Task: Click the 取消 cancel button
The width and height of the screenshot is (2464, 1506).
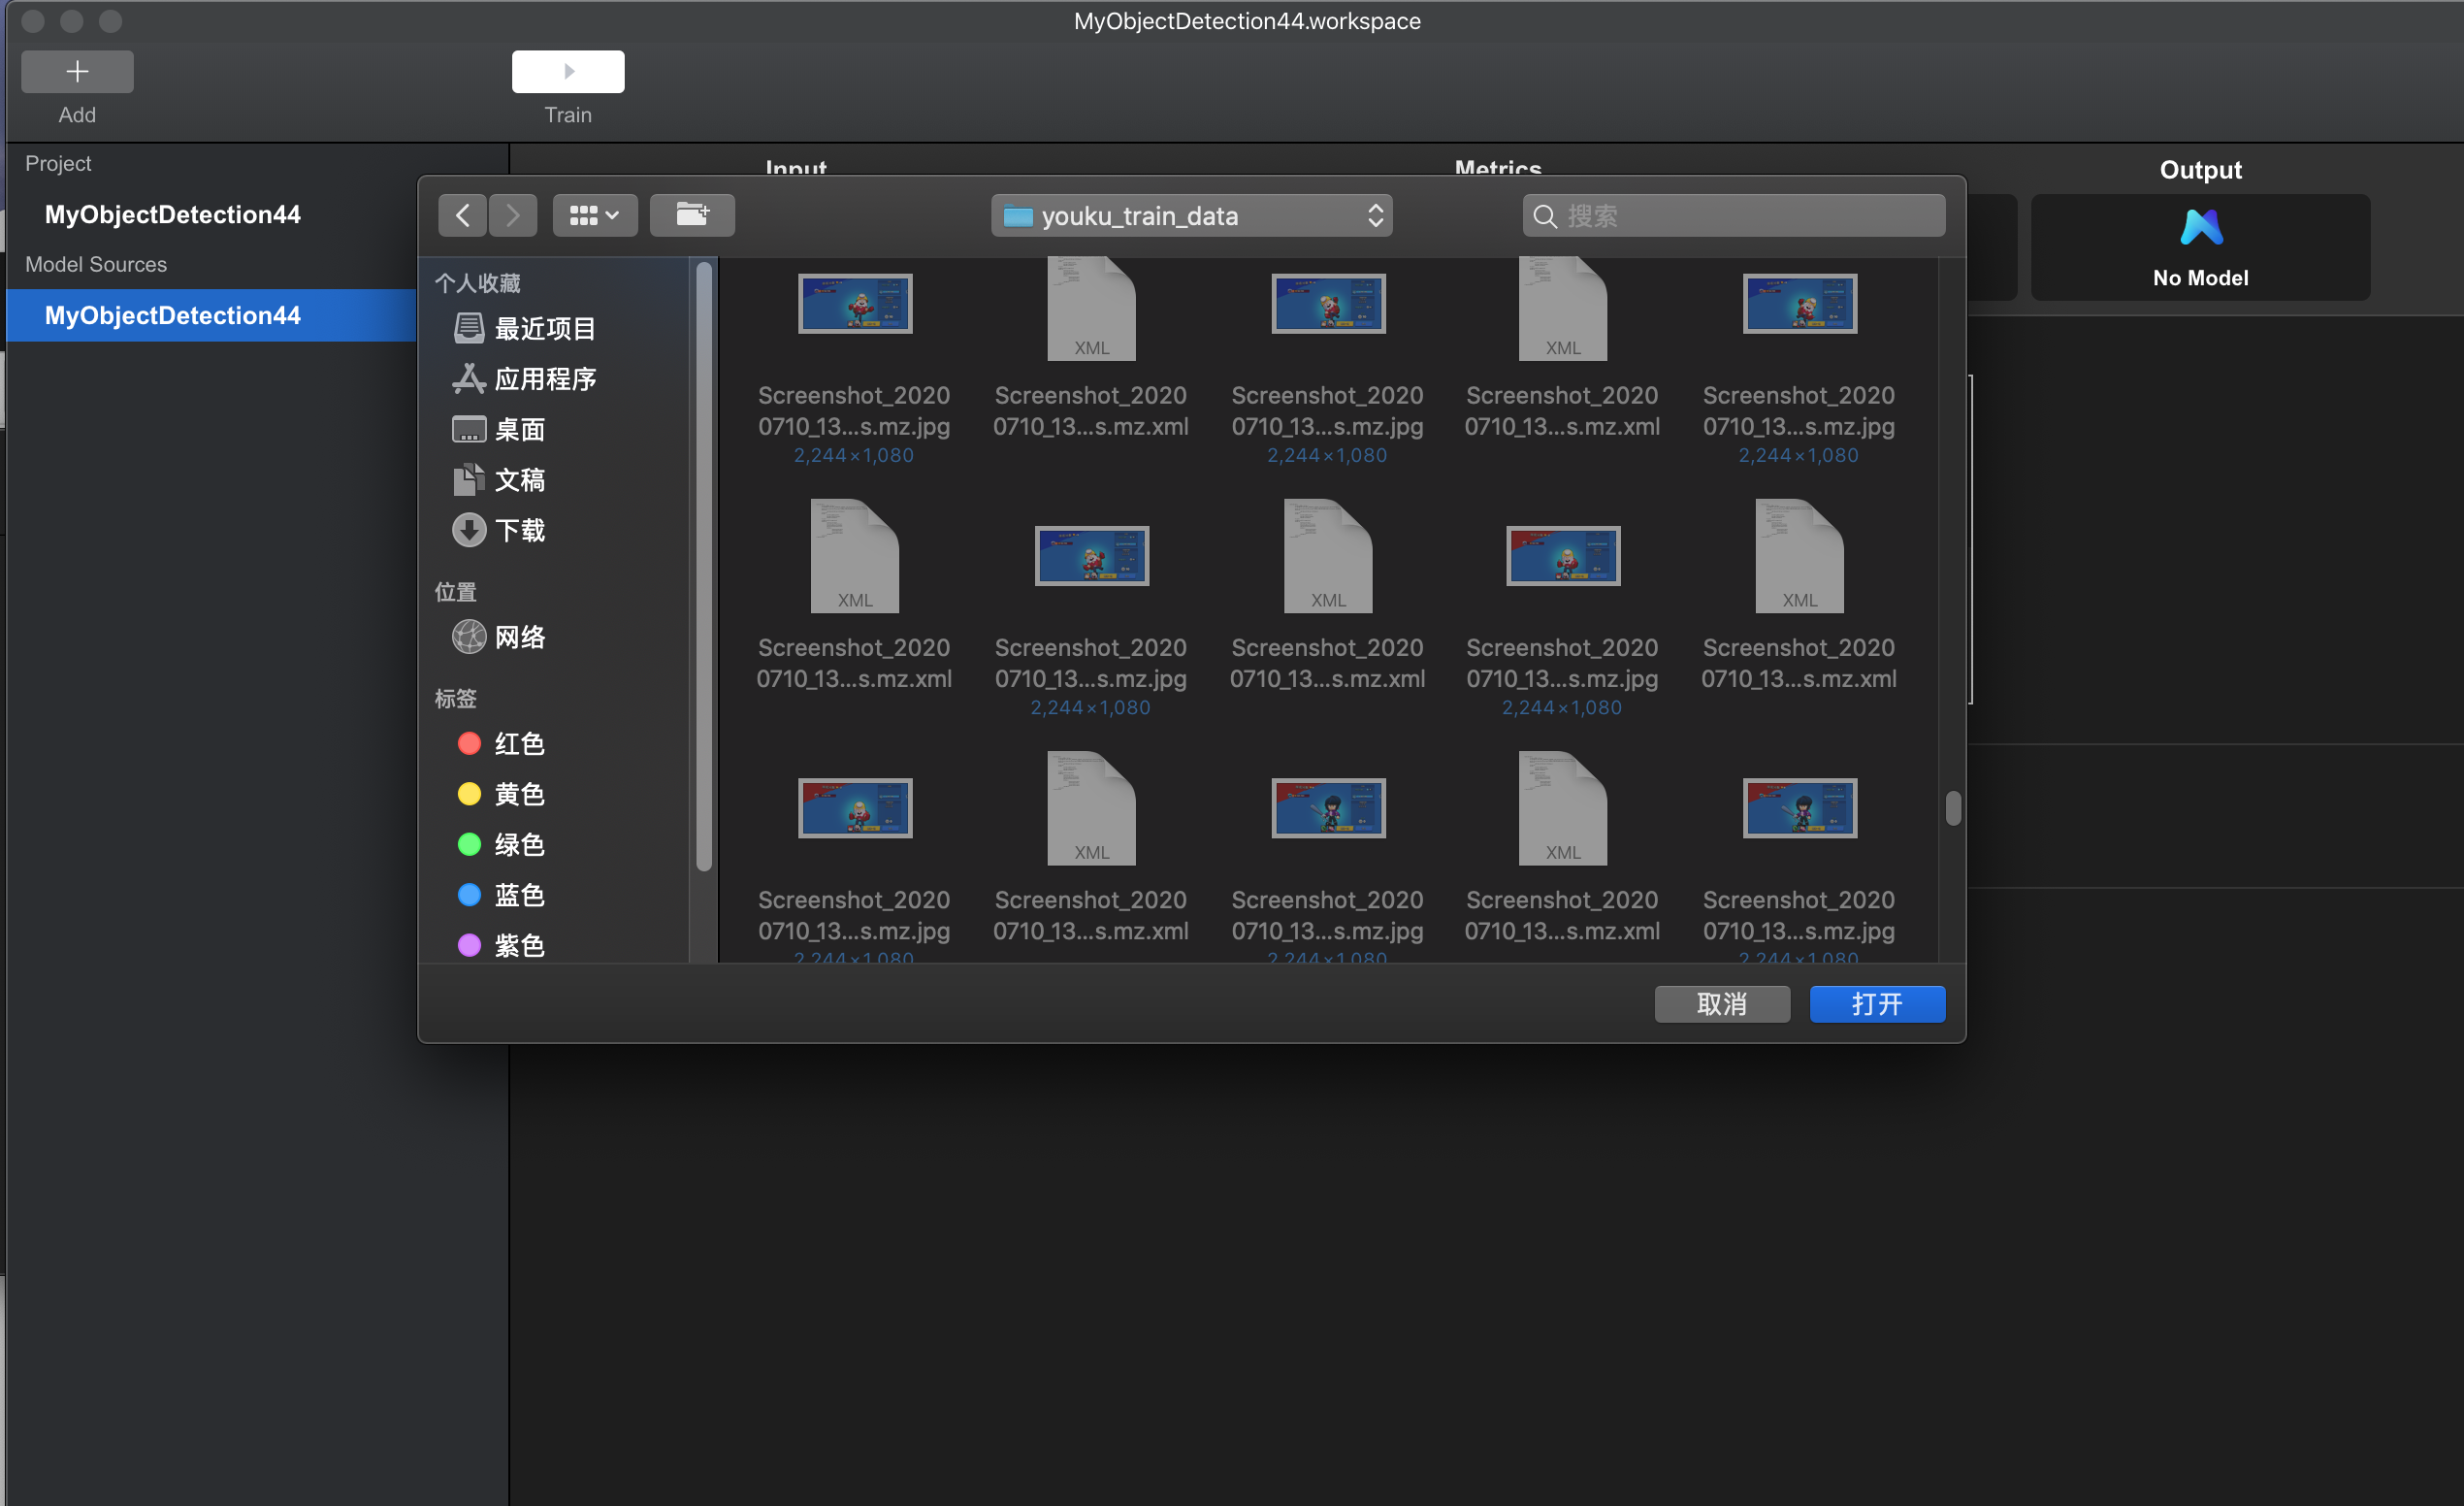Action: click(1721, 1003)
